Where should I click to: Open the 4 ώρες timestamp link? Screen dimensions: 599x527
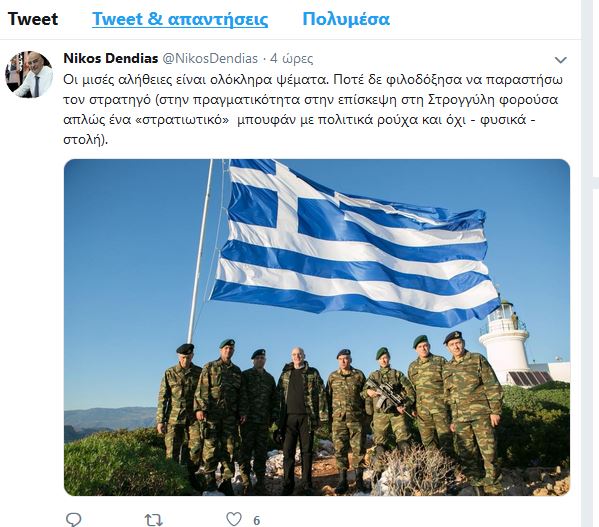pos(291,58)
